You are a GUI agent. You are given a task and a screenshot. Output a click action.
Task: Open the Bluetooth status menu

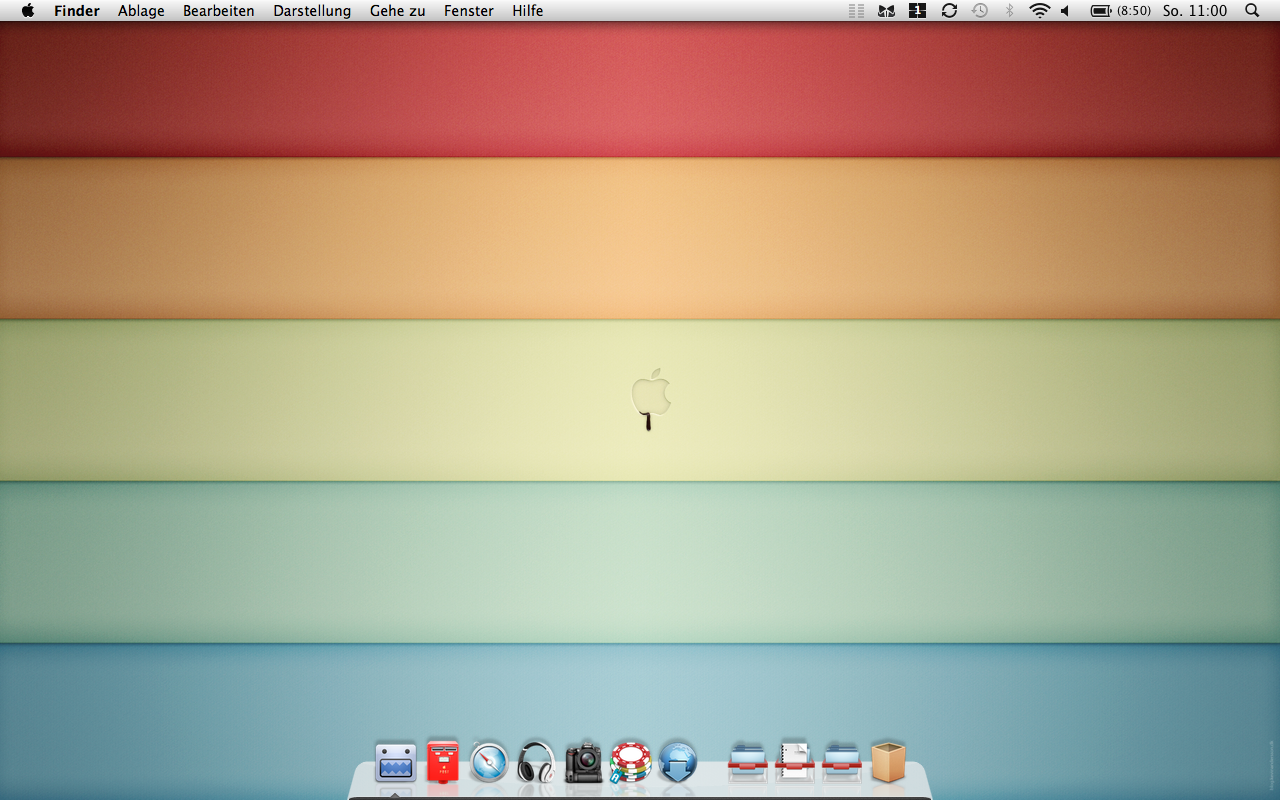coord(1009,11)
